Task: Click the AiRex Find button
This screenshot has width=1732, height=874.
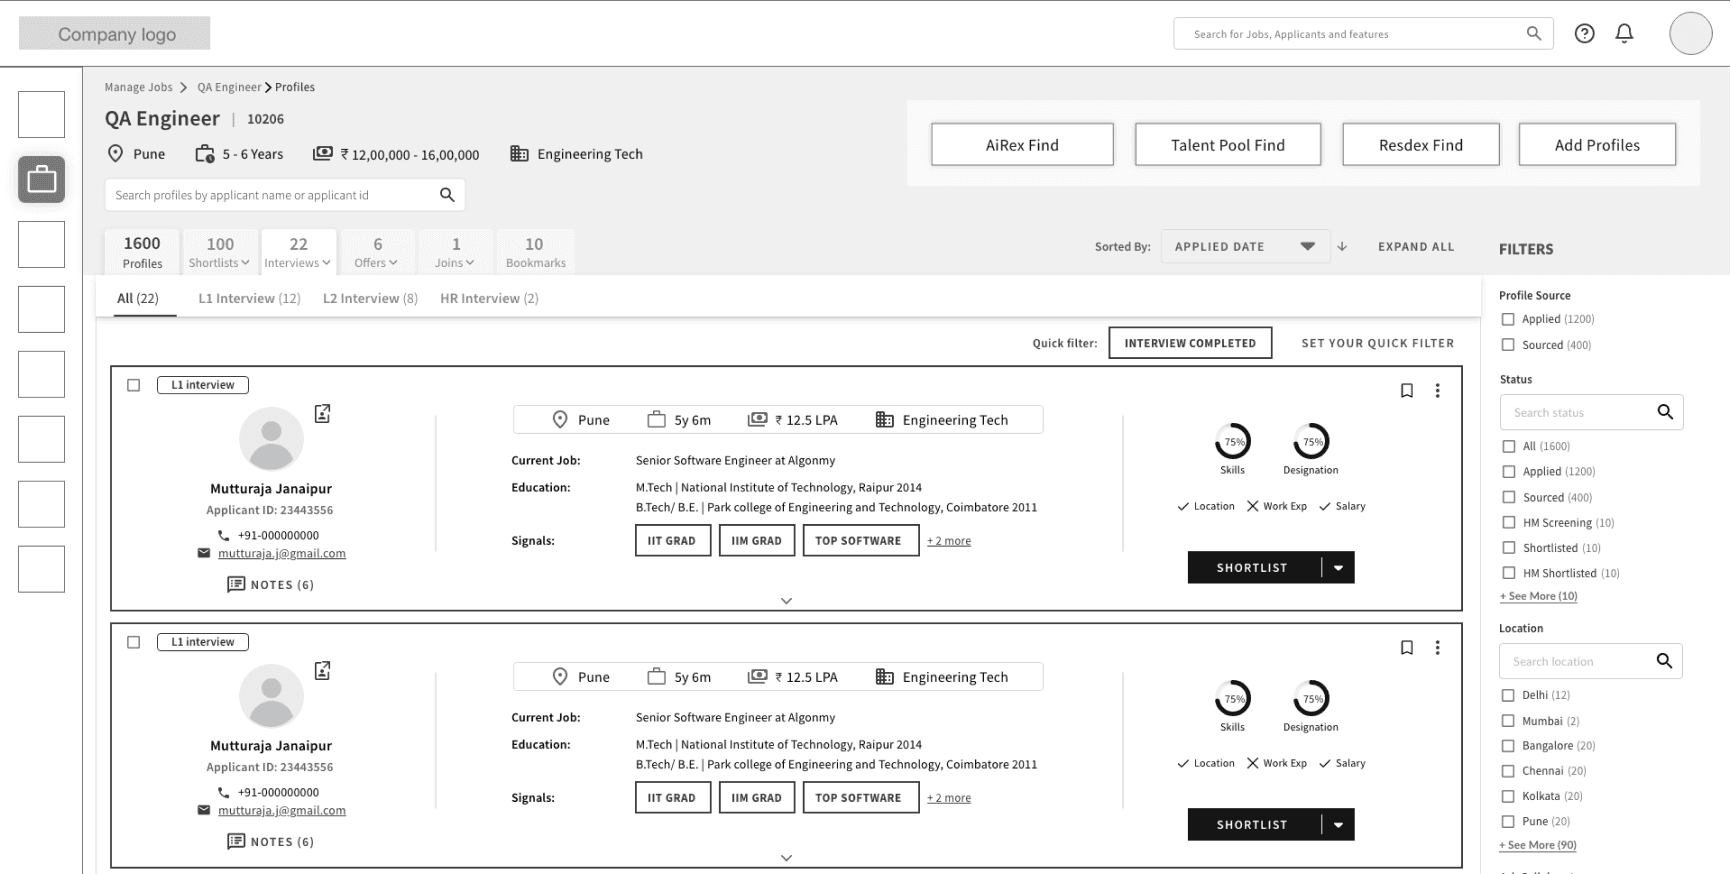Action: pyautogui.click(x=1022, y=145)
